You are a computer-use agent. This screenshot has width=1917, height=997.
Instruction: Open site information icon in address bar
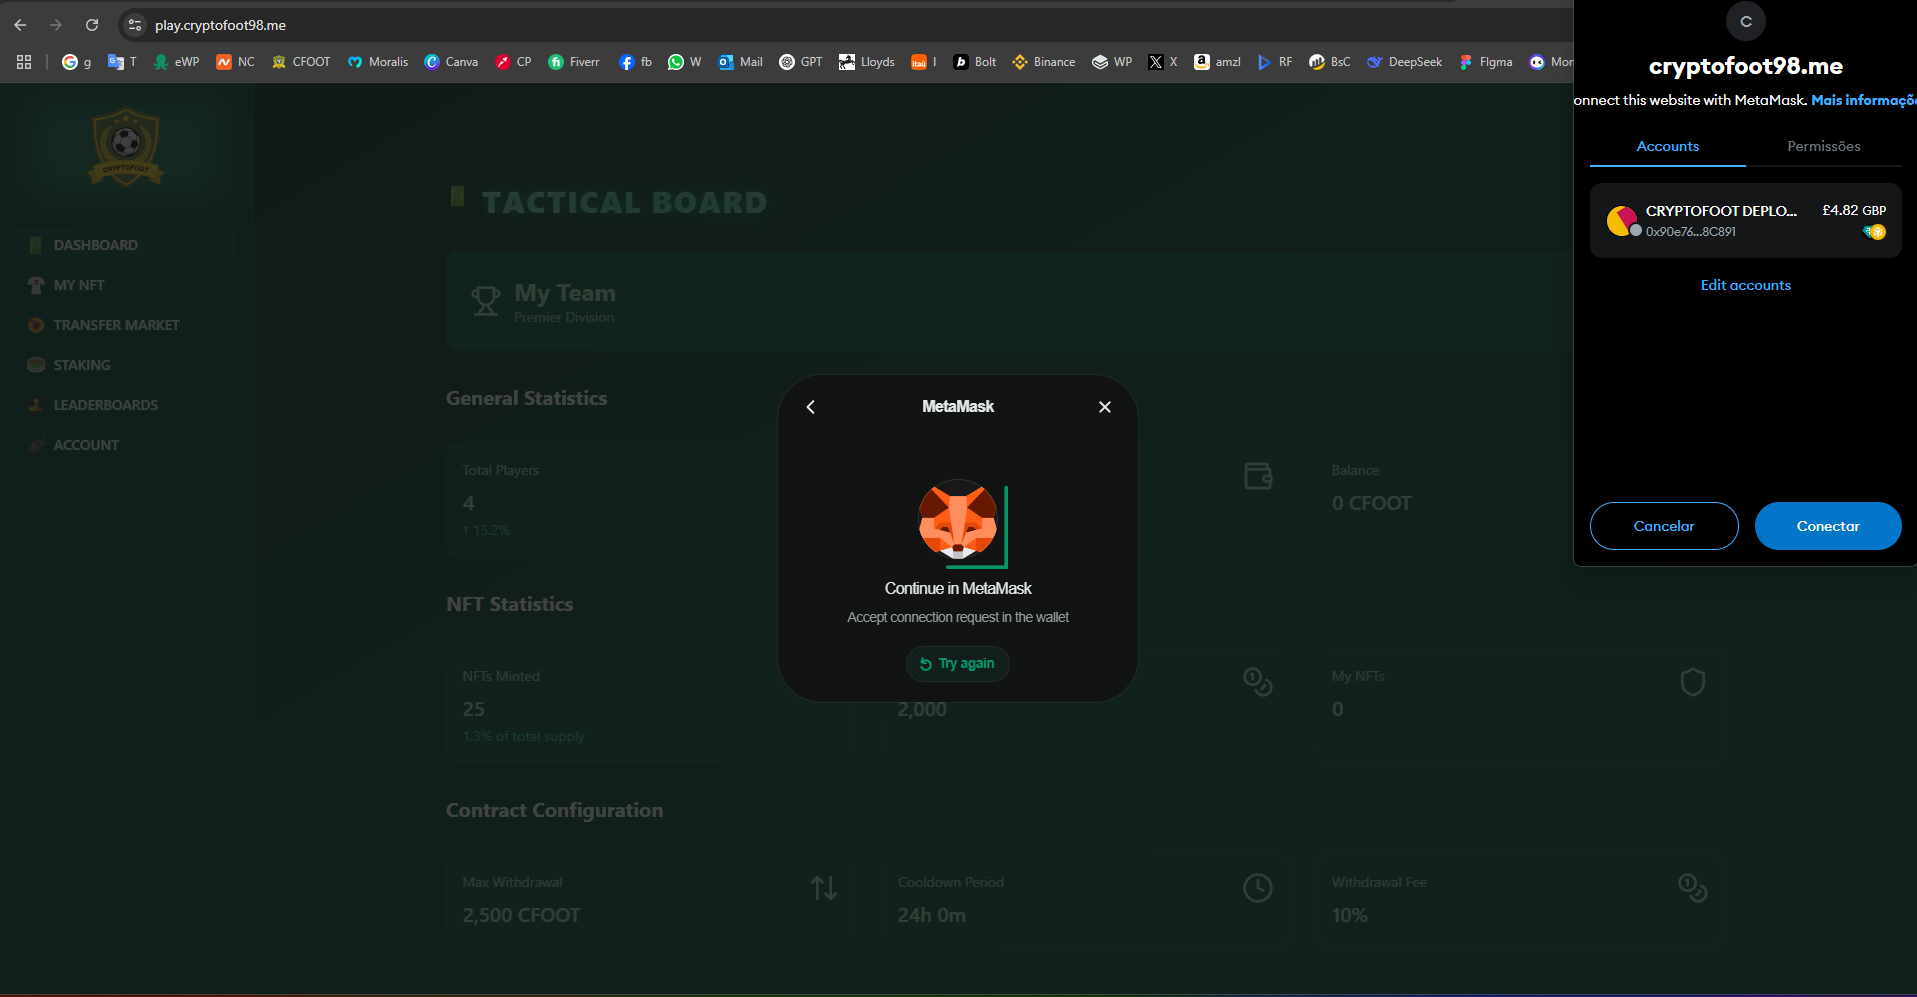coord(135,25)
